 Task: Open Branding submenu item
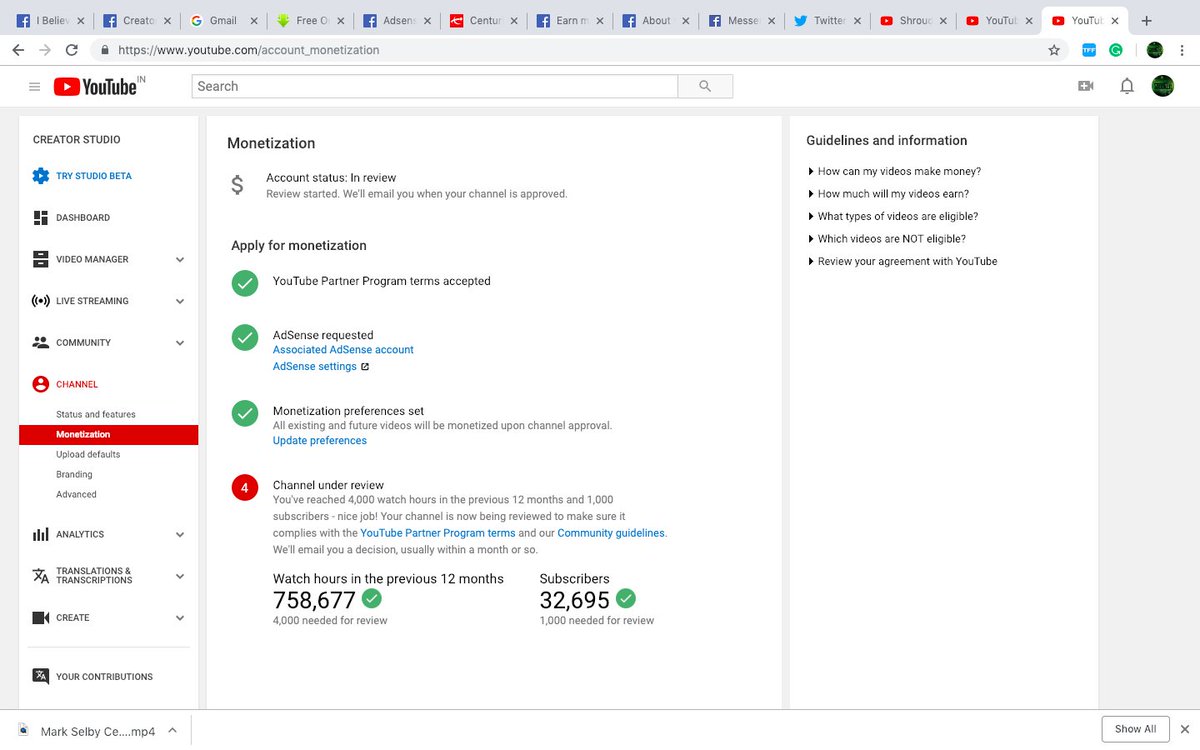point(74,475)
